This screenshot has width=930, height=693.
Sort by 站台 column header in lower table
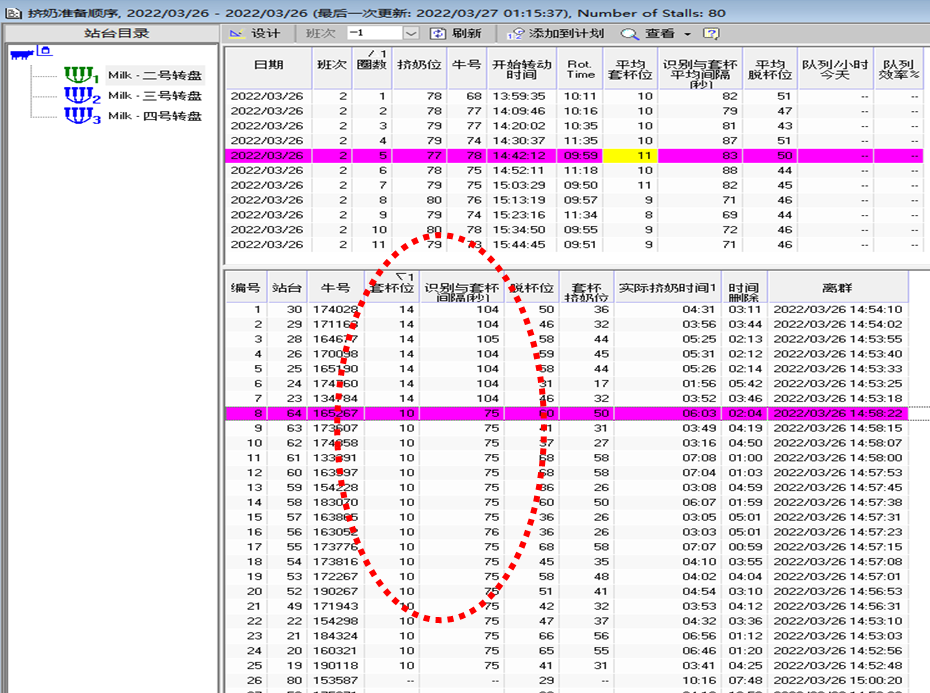[x=287, y=288]
